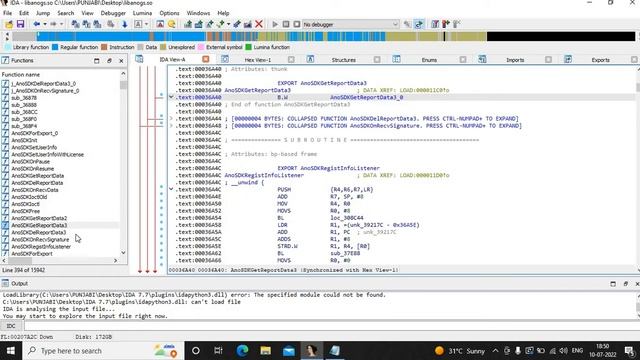Expand collapsed function AnoSDKOnRecvSignature
The width and height of the screenshot is (640, 360).
(171, 126)
